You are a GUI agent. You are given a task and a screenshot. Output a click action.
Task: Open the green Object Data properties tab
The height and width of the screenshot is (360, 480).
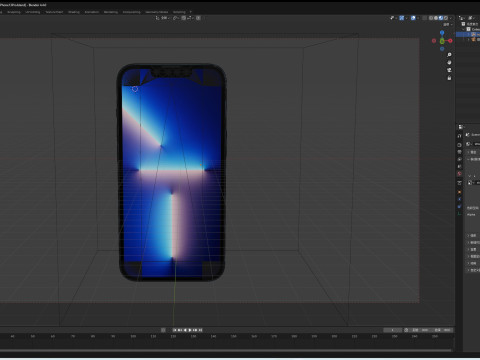pyautogui.click(x=459, y=214)
